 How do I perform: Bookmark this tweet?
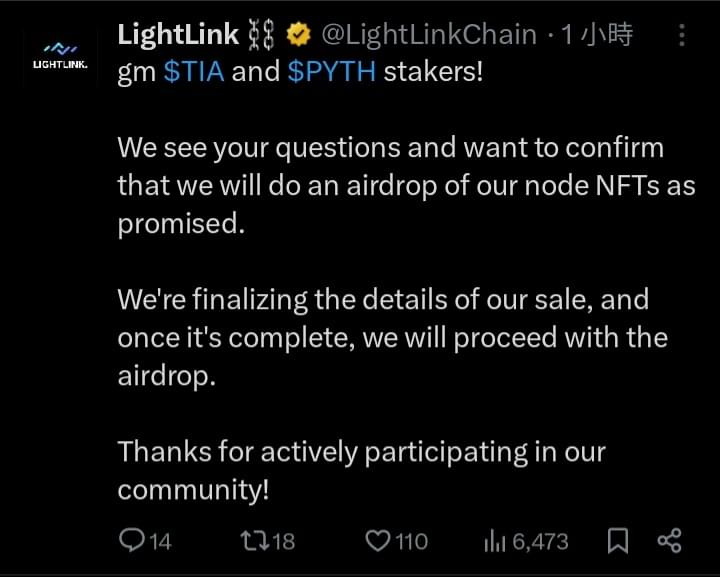pyautogui.click(x=618, y=540)
